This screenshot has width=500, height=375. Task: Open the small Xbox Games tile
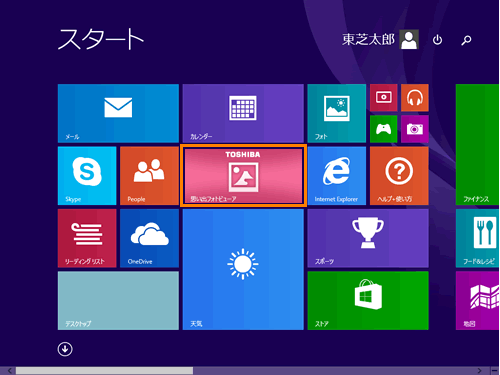point(384,129)
